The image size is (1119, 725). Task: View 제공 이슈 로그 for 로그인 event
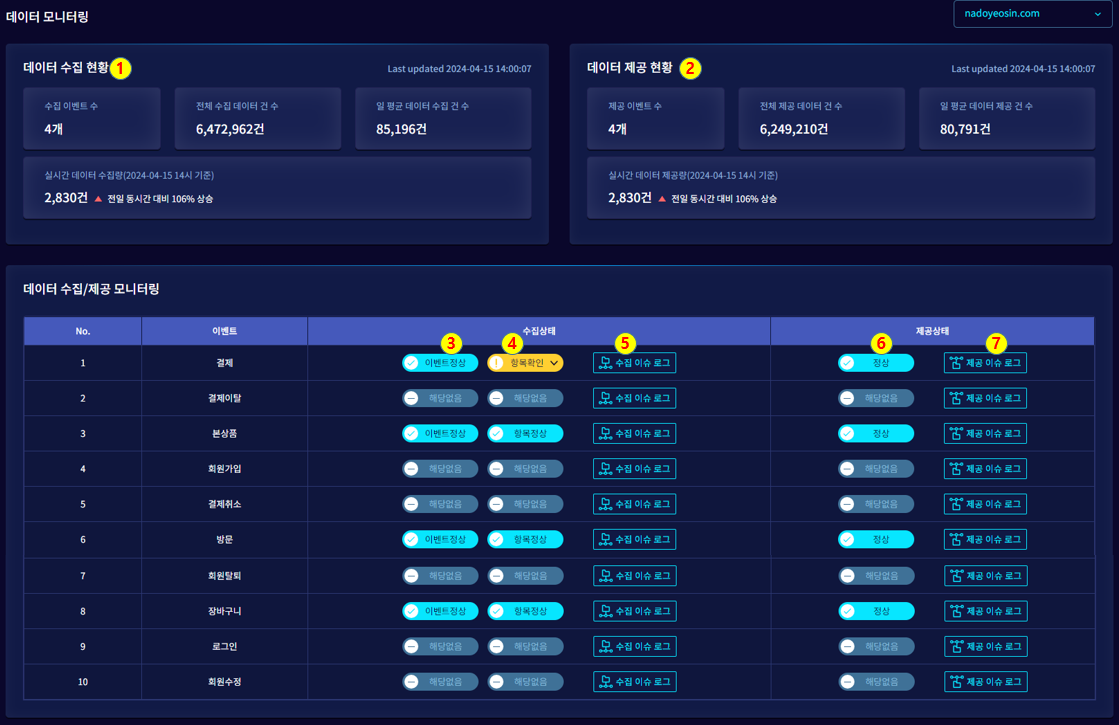tap(986, 647)
